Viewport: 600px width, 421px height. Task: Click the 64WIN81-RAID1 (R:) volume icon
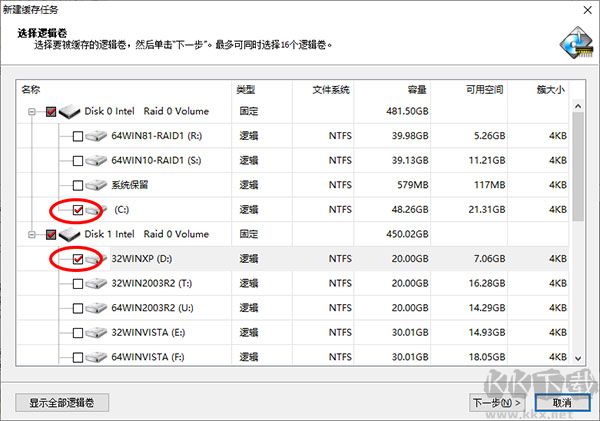pyautogui.click(x=96, y=136)
